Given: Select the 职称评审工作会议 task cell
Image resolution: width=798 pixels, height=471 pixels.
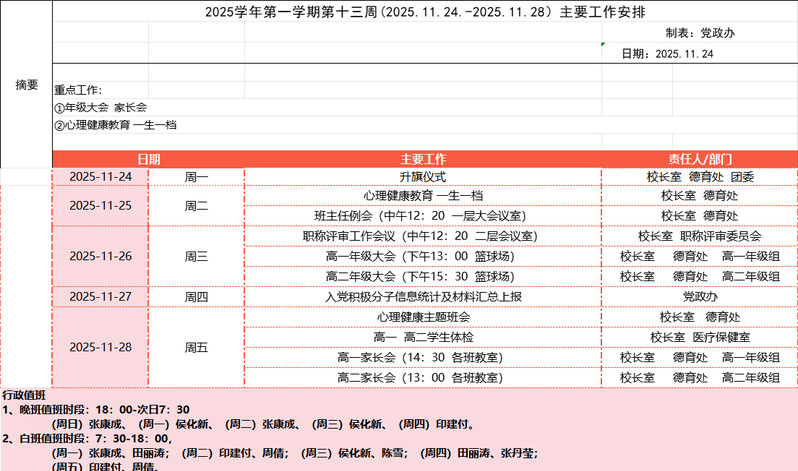Looking at the screenshot, I should (422, 236).
